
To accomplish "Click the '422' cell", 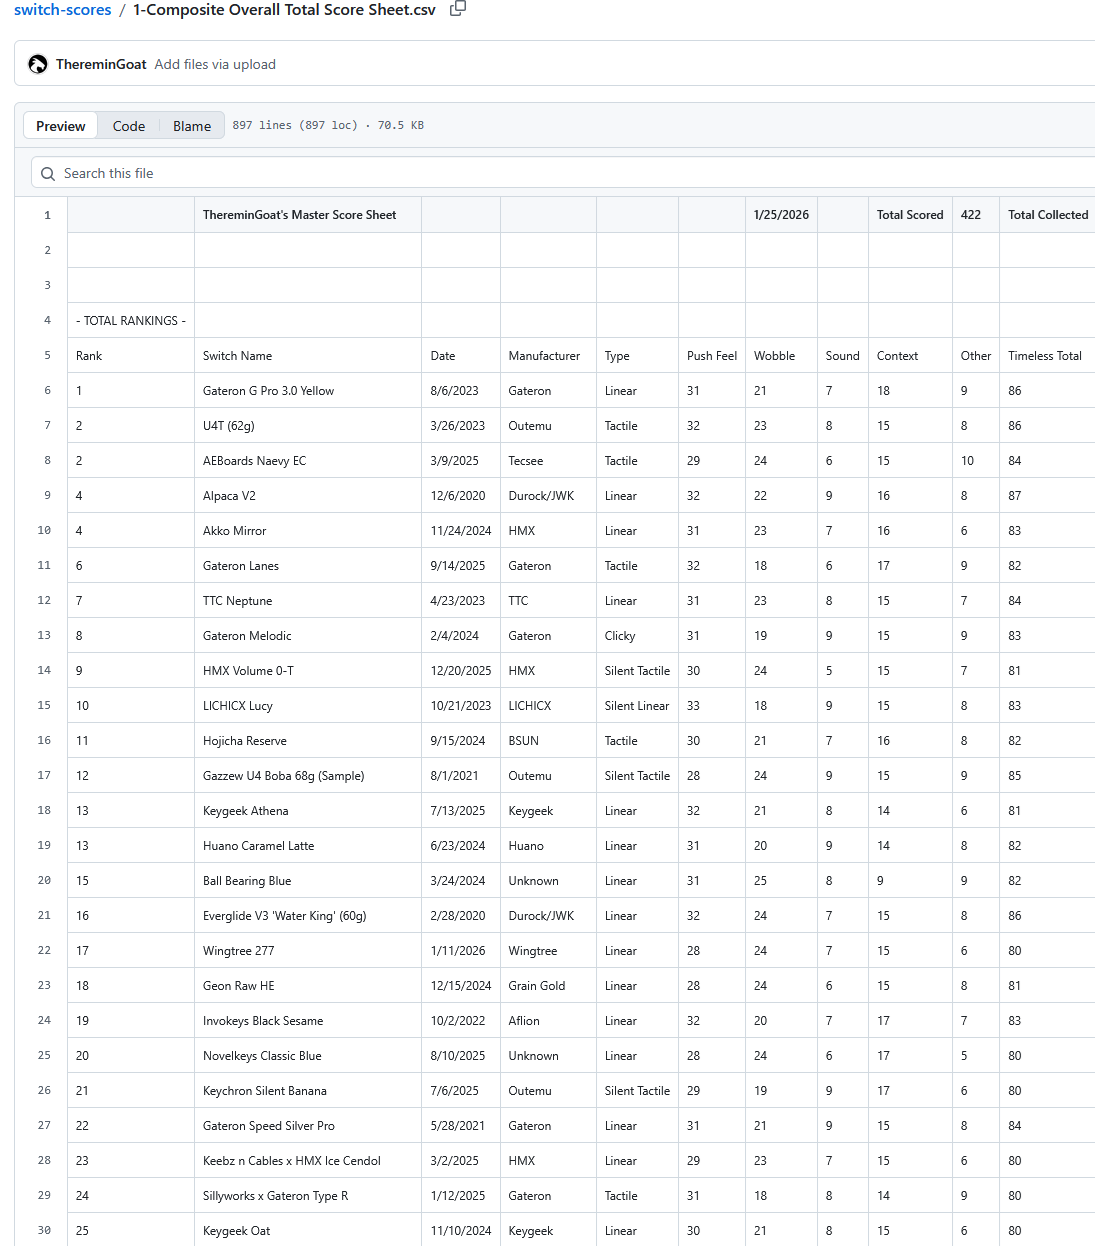I will point(976,215).
